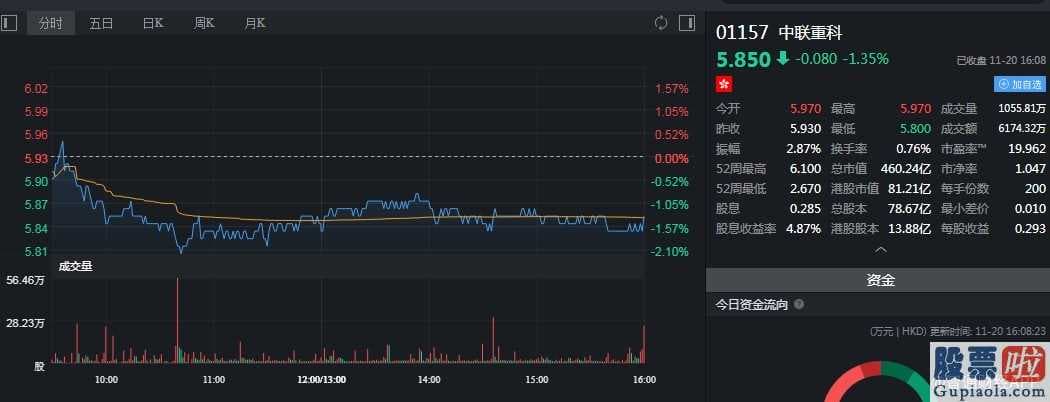Click the capital flow donut chart
Image resolution: width=1050 pixels, height=402 pixels.
click(x=881, y=382)
